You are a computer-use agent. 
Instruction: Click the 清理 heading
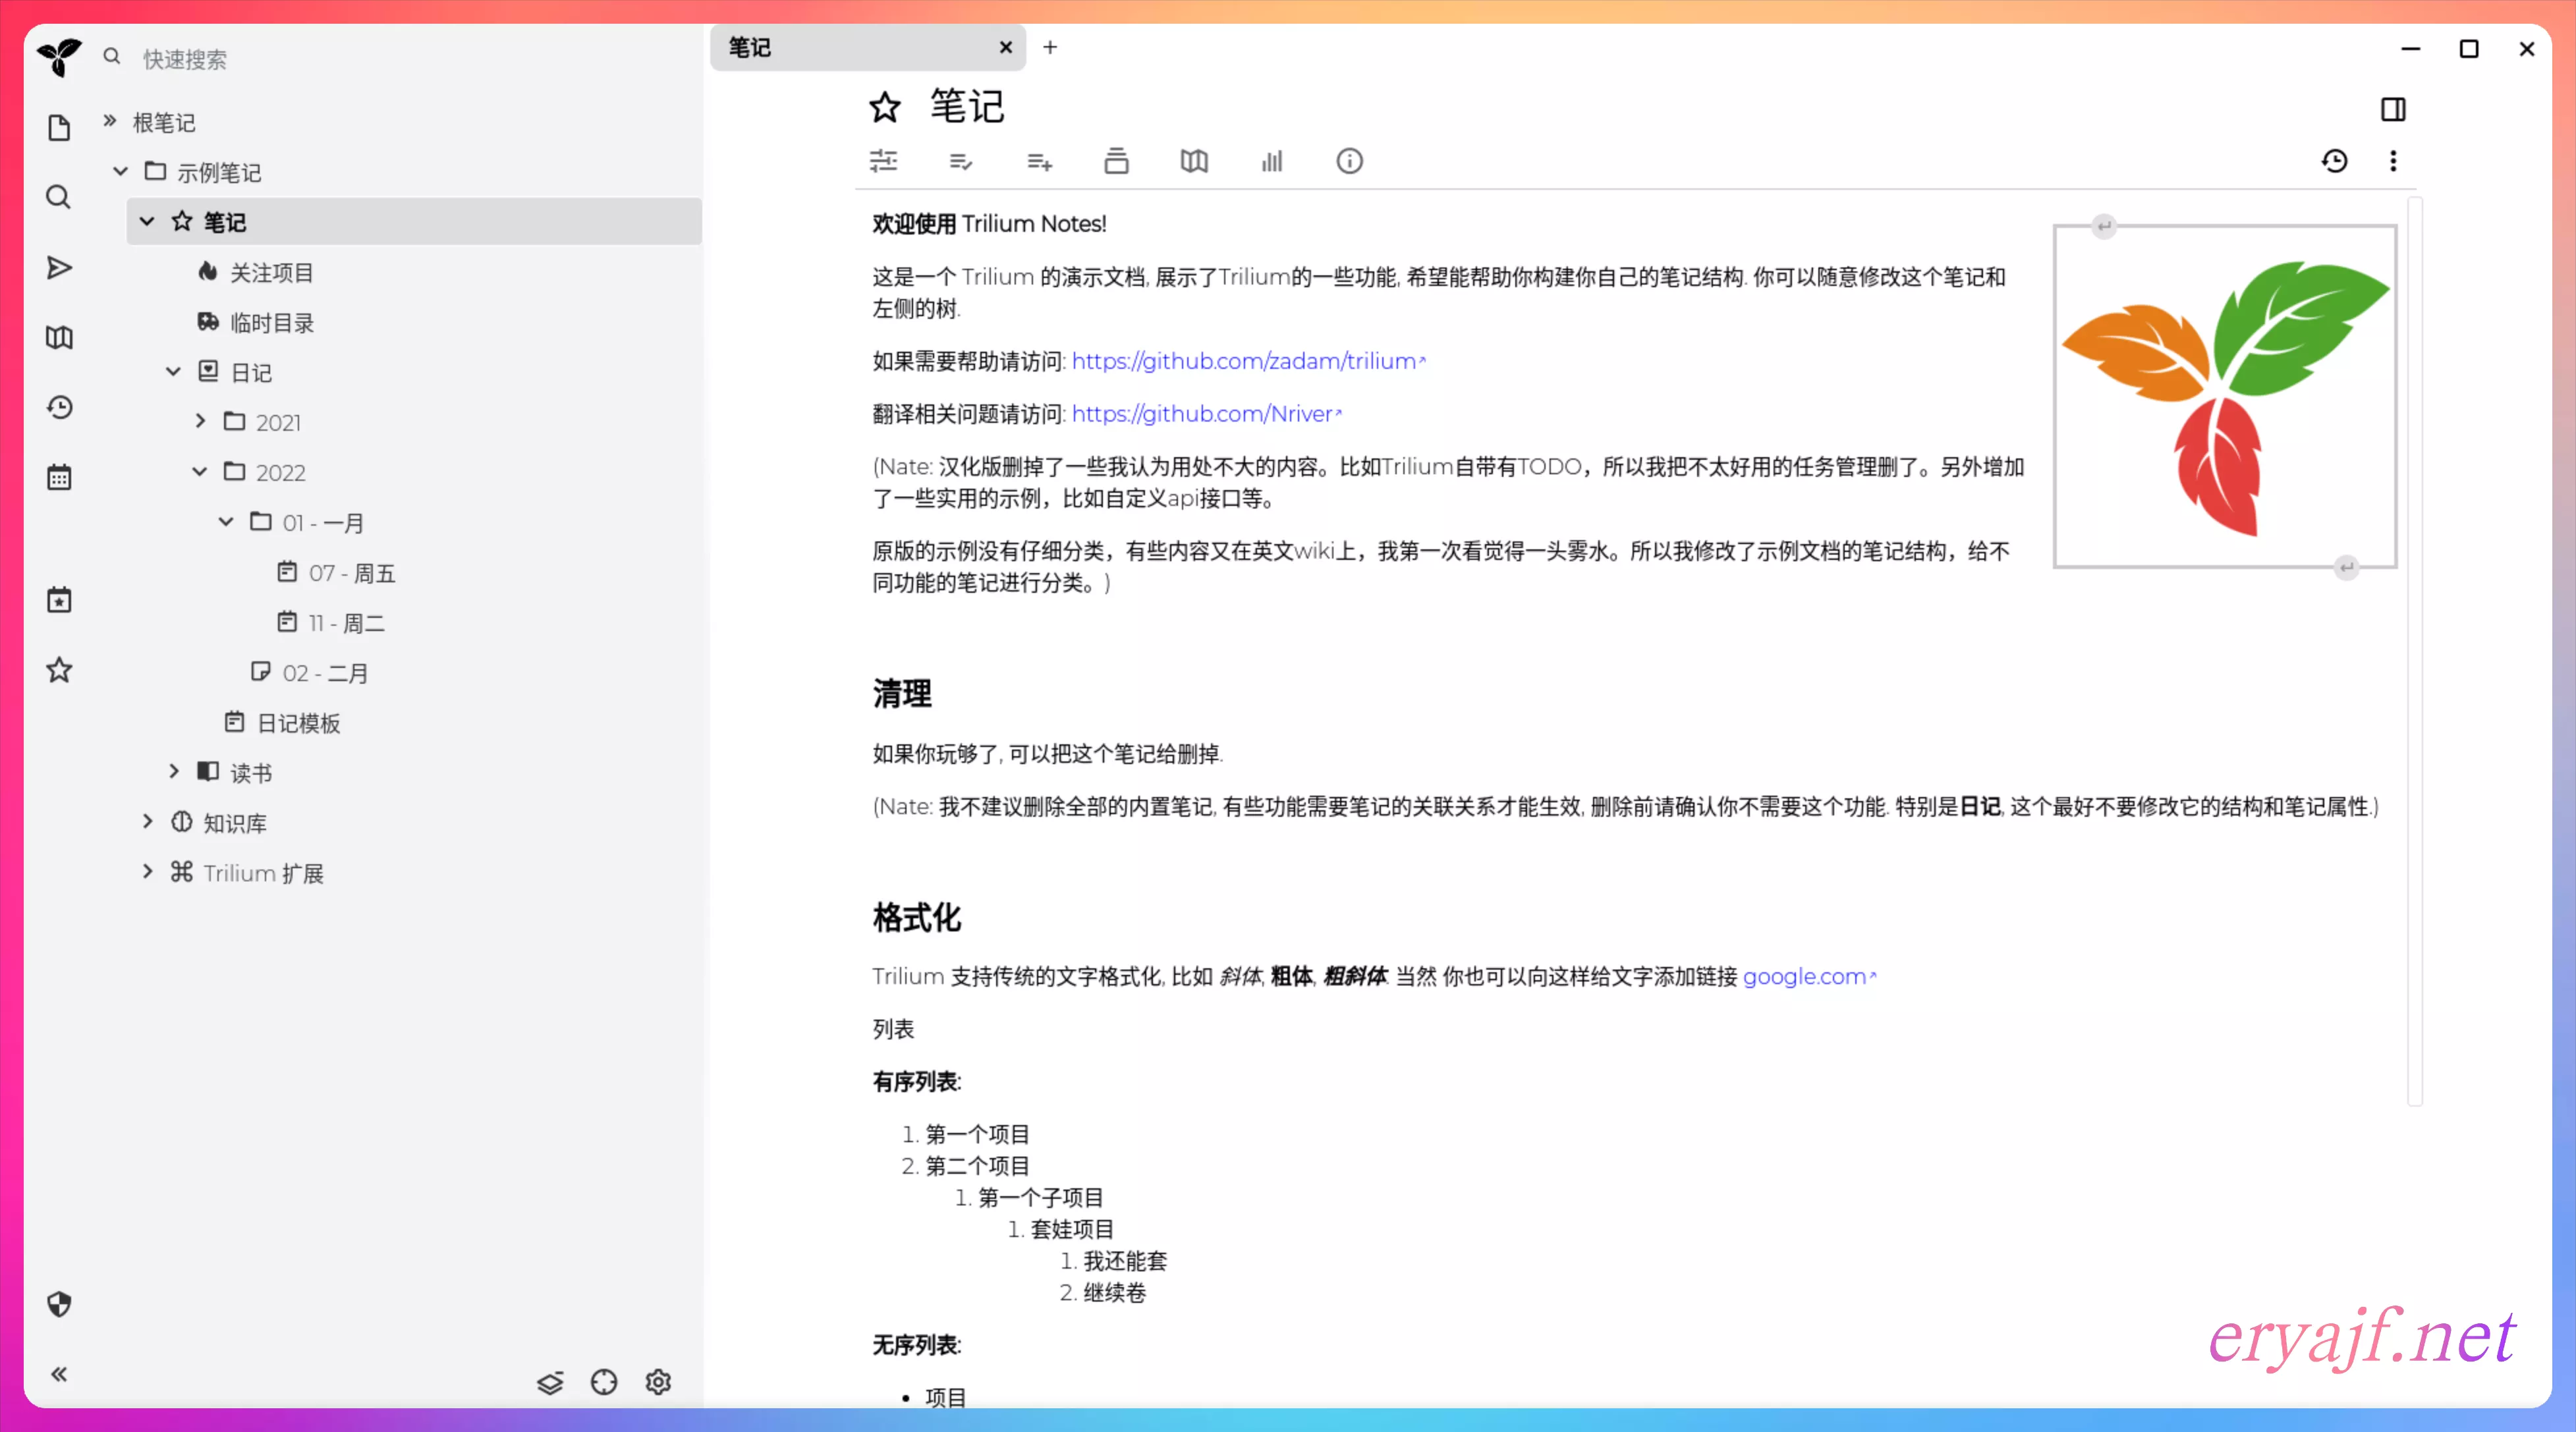[x=902, y=693]
